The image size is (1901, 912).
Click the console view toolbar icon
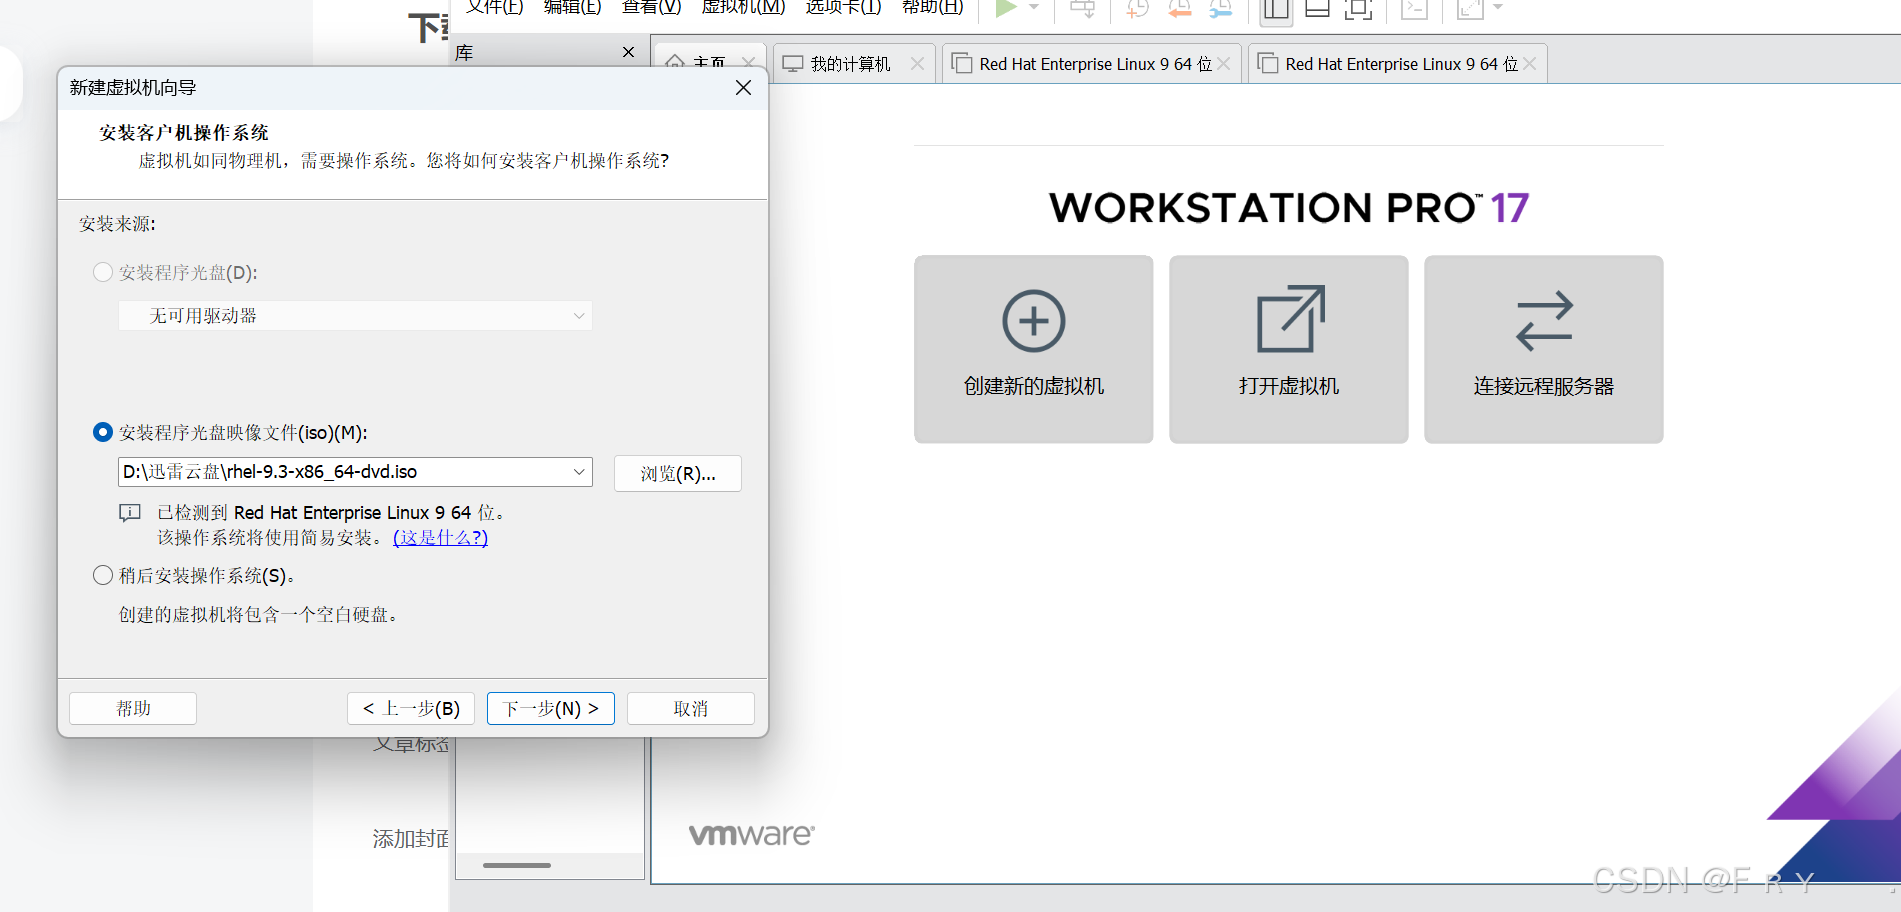point(1414,9)
